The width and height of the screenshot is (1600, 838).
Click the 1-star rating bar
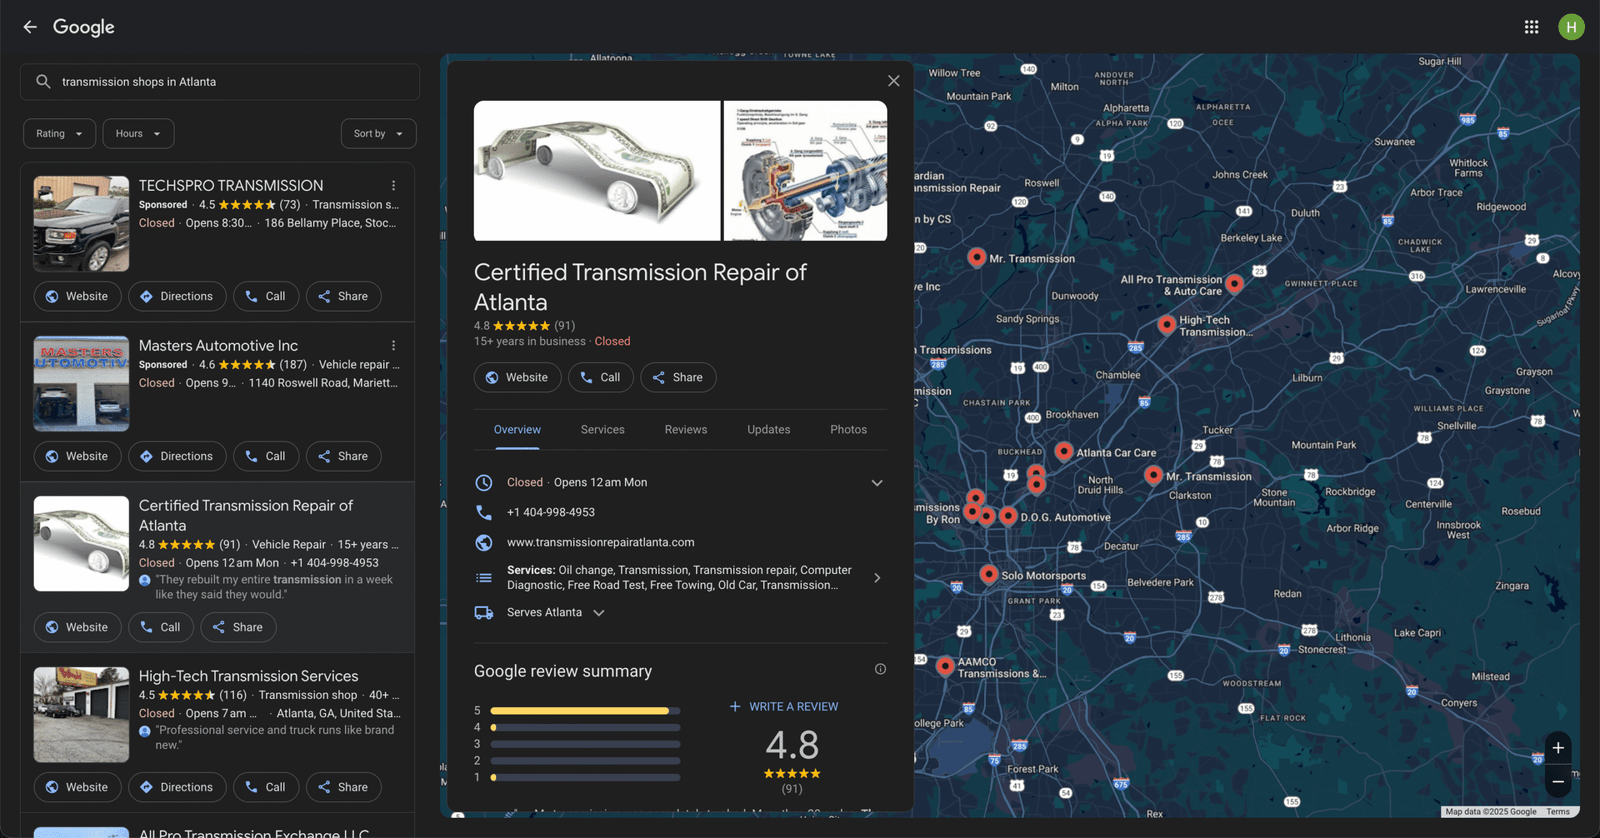coord(585,777)
